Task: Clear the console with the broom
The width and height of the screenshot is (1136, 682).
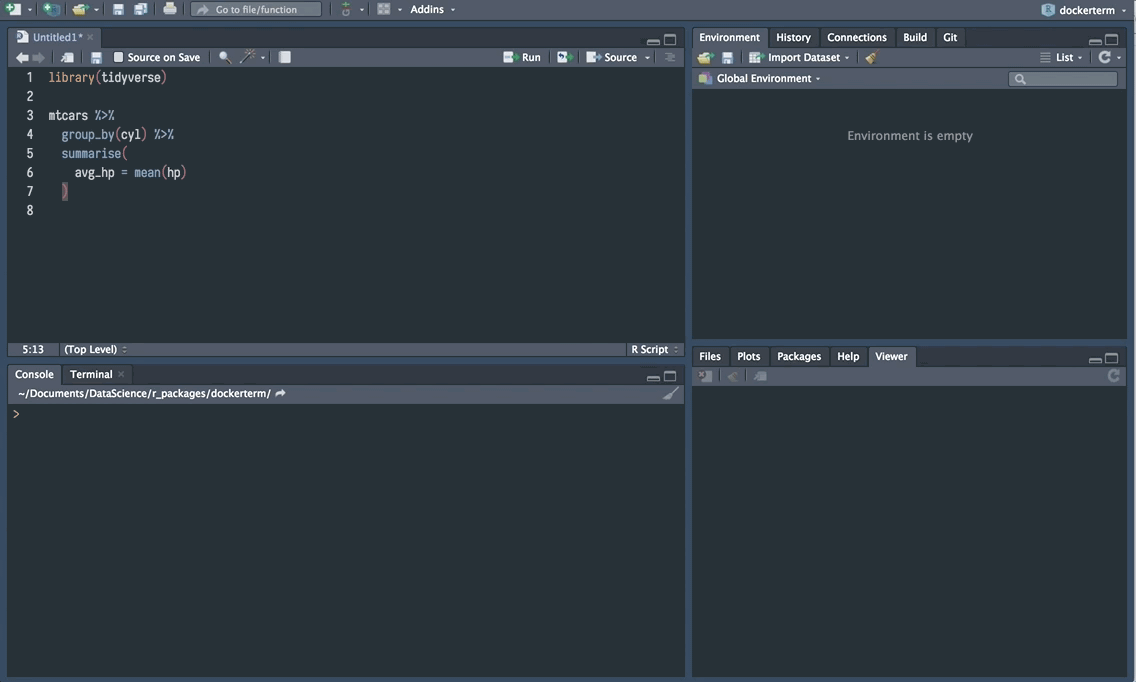Action: coord(671,394)
